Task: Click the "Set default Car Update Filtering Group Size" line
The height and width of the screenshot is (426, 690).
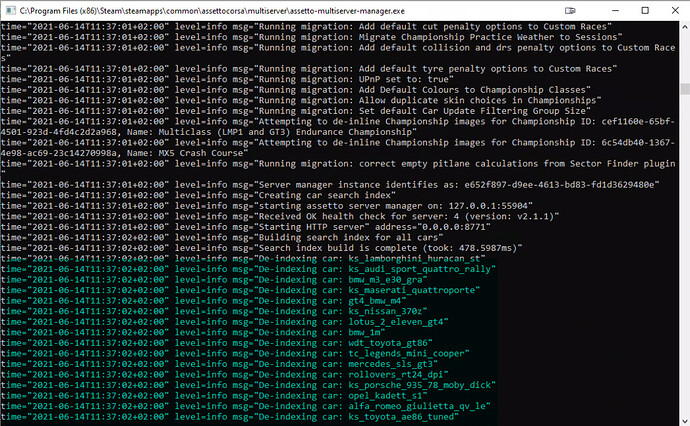Action: [296, 111]
